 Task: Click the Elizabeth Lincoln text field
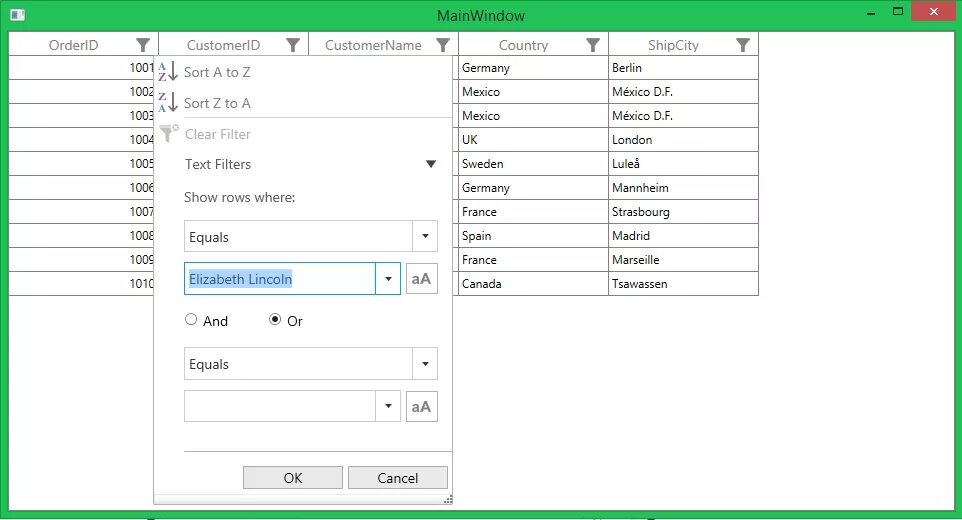[x=280, y=279]
